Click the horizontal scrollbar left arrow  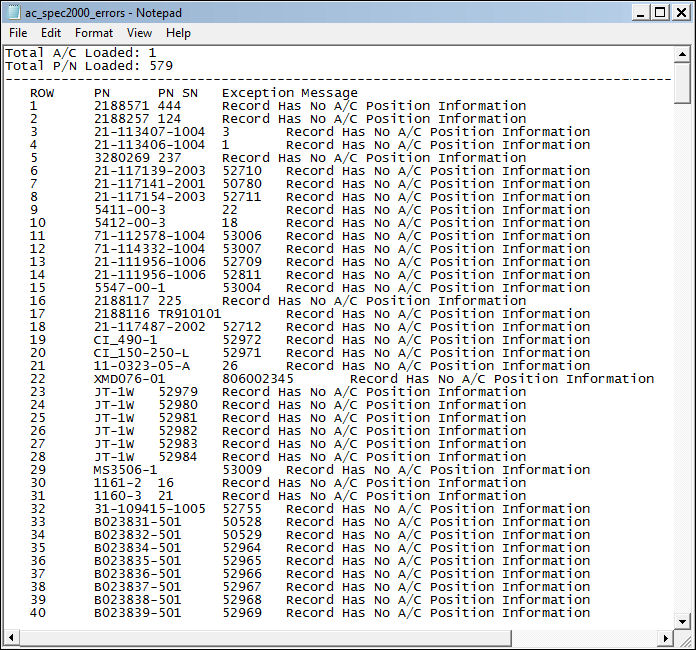coord(11,638)
